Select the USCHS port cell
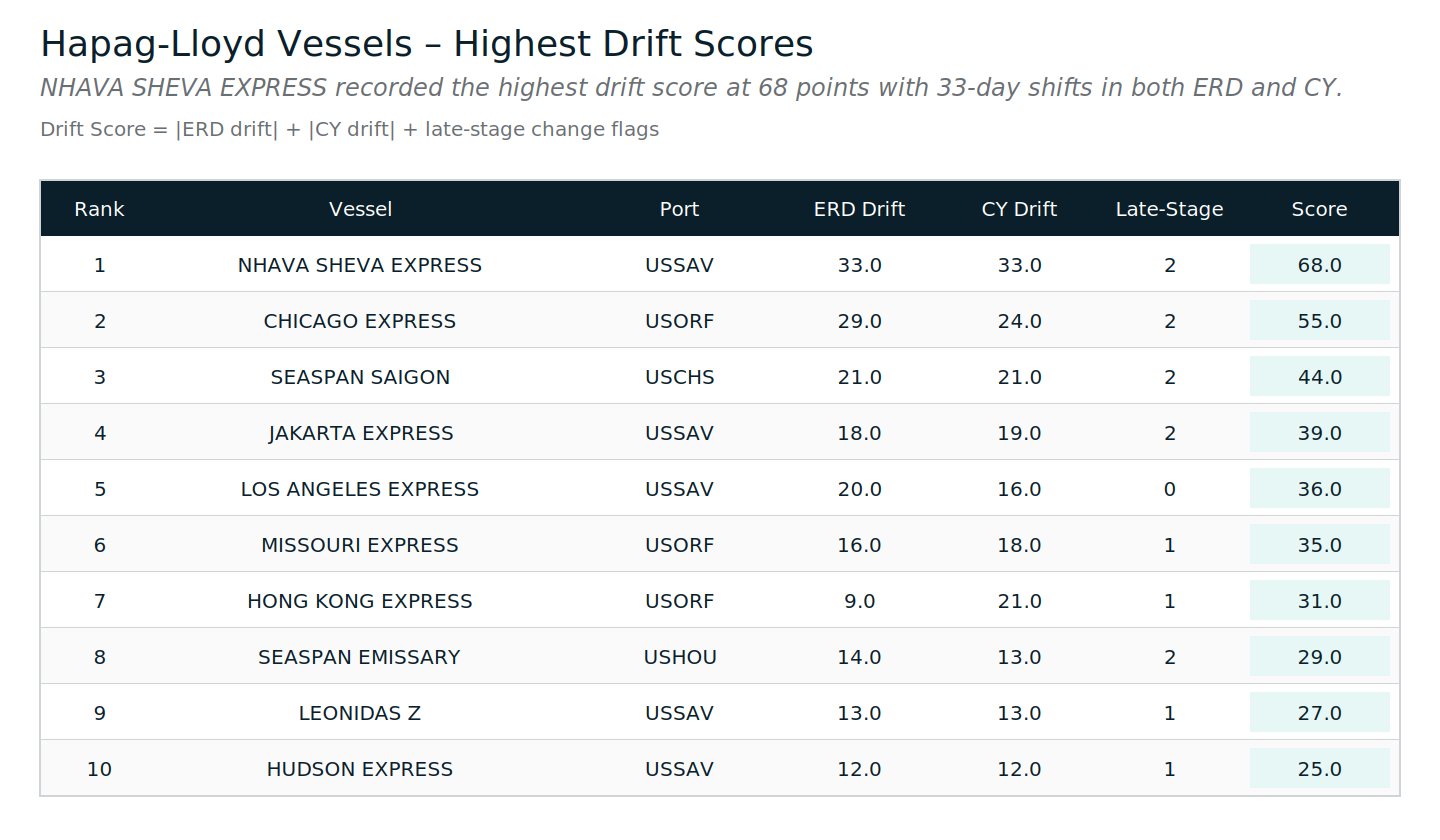 pyautogui.click(x=679, y=377)
